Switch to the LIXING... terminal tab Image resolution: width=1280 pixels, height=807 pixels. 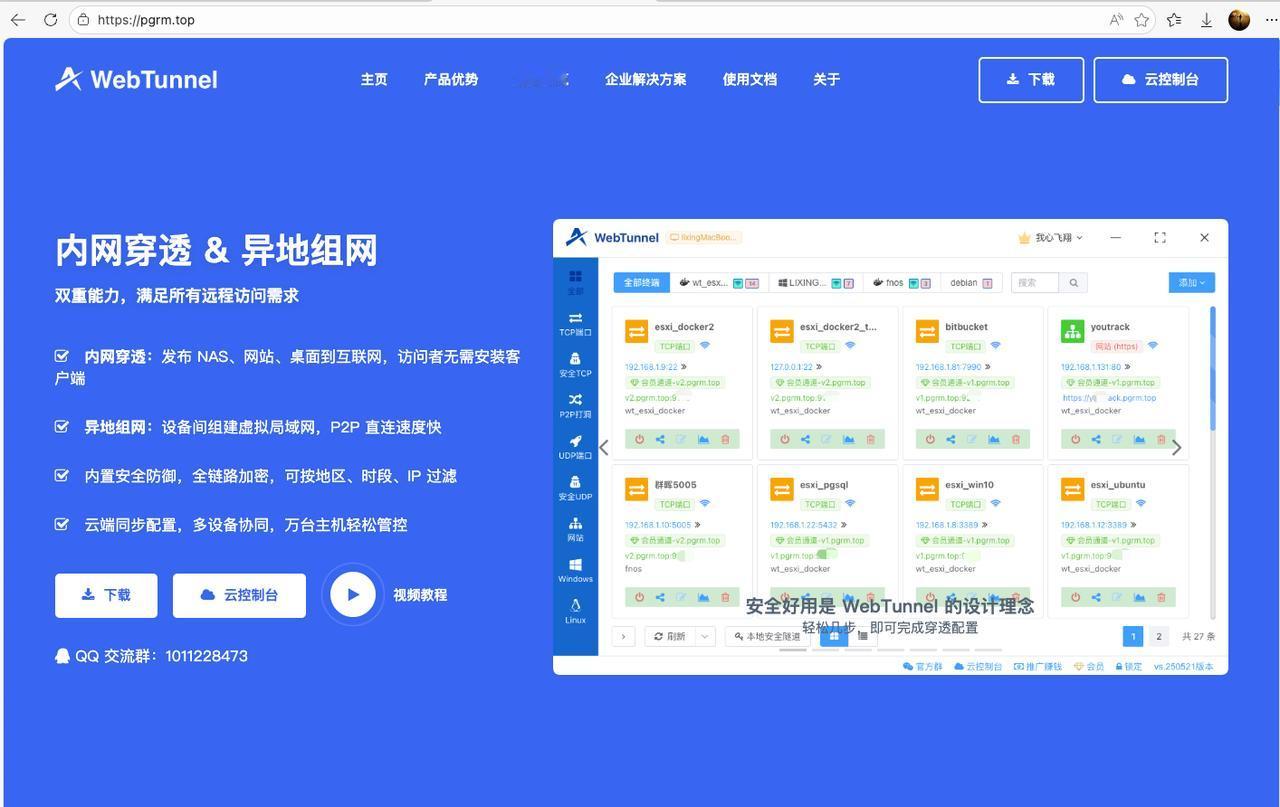pos(816,283)
